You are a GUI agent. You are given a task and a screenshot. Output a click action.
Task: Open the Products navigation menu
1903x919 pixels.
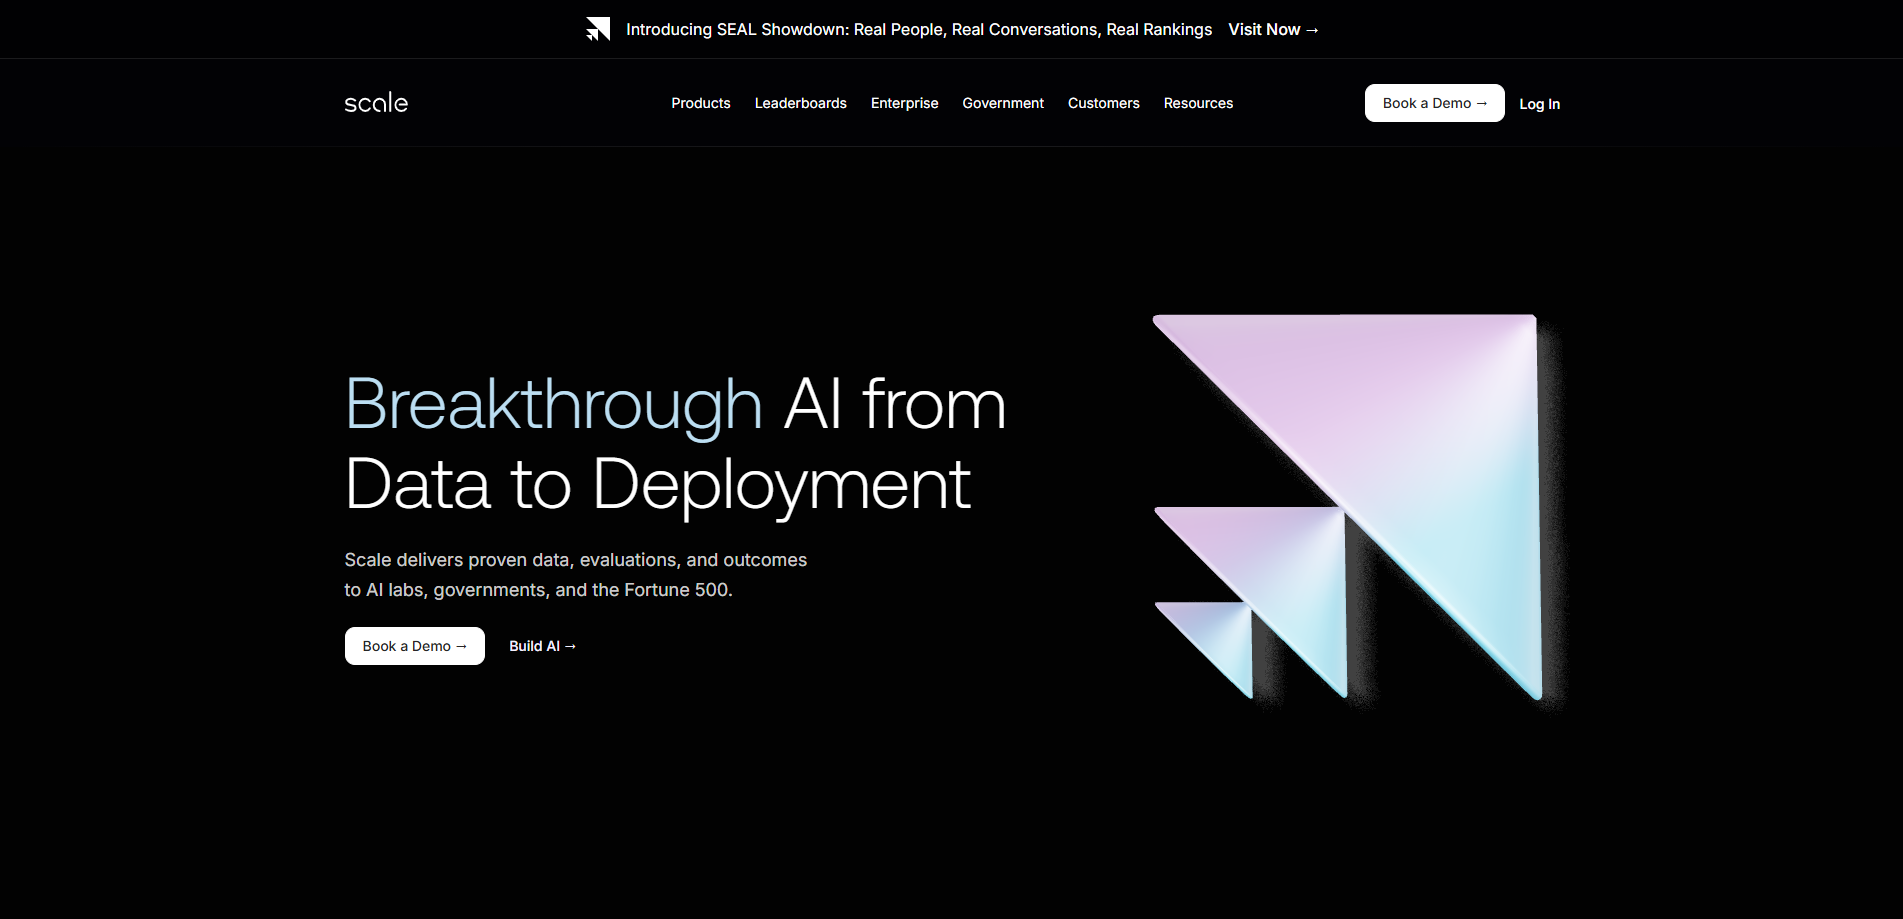tap(700, 103)
